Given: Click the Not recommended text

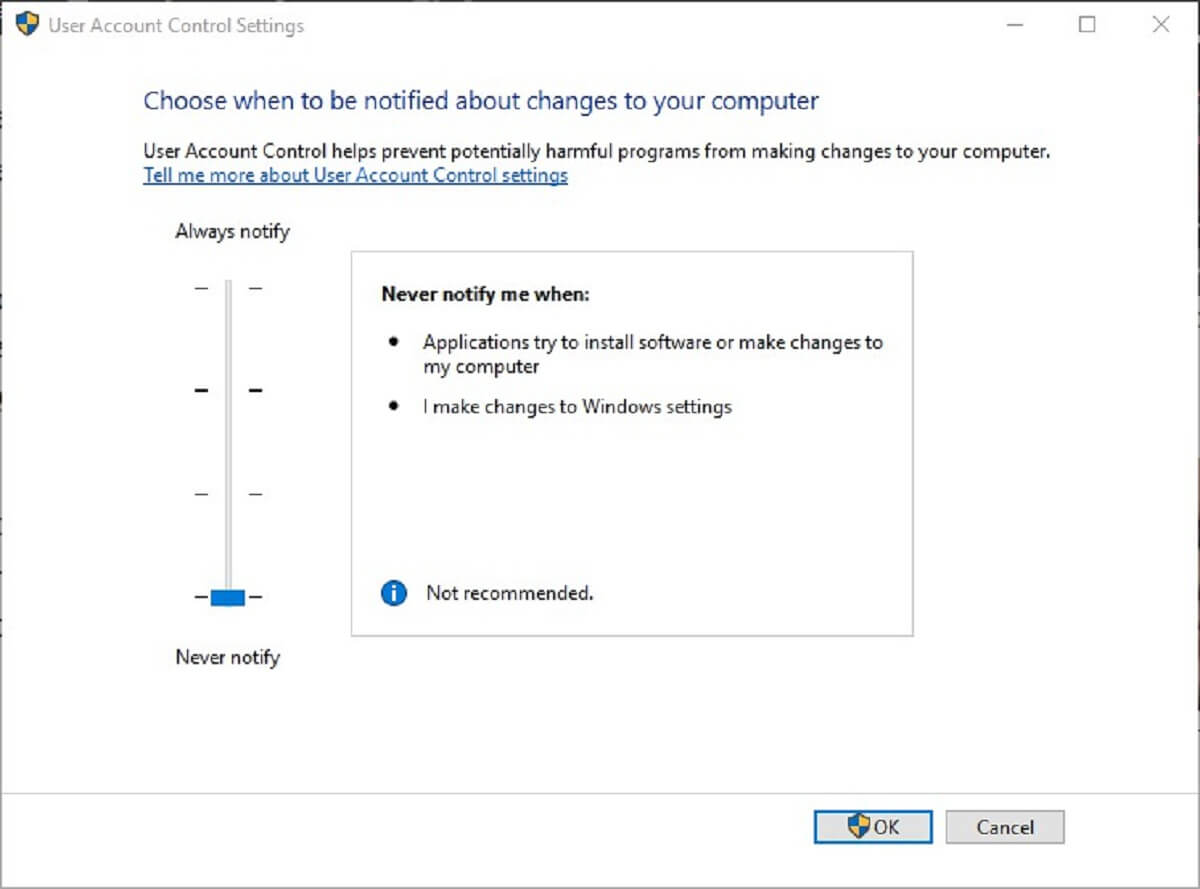Looking at the screenshot, I should pyautogui.click(x=509, y=592).
